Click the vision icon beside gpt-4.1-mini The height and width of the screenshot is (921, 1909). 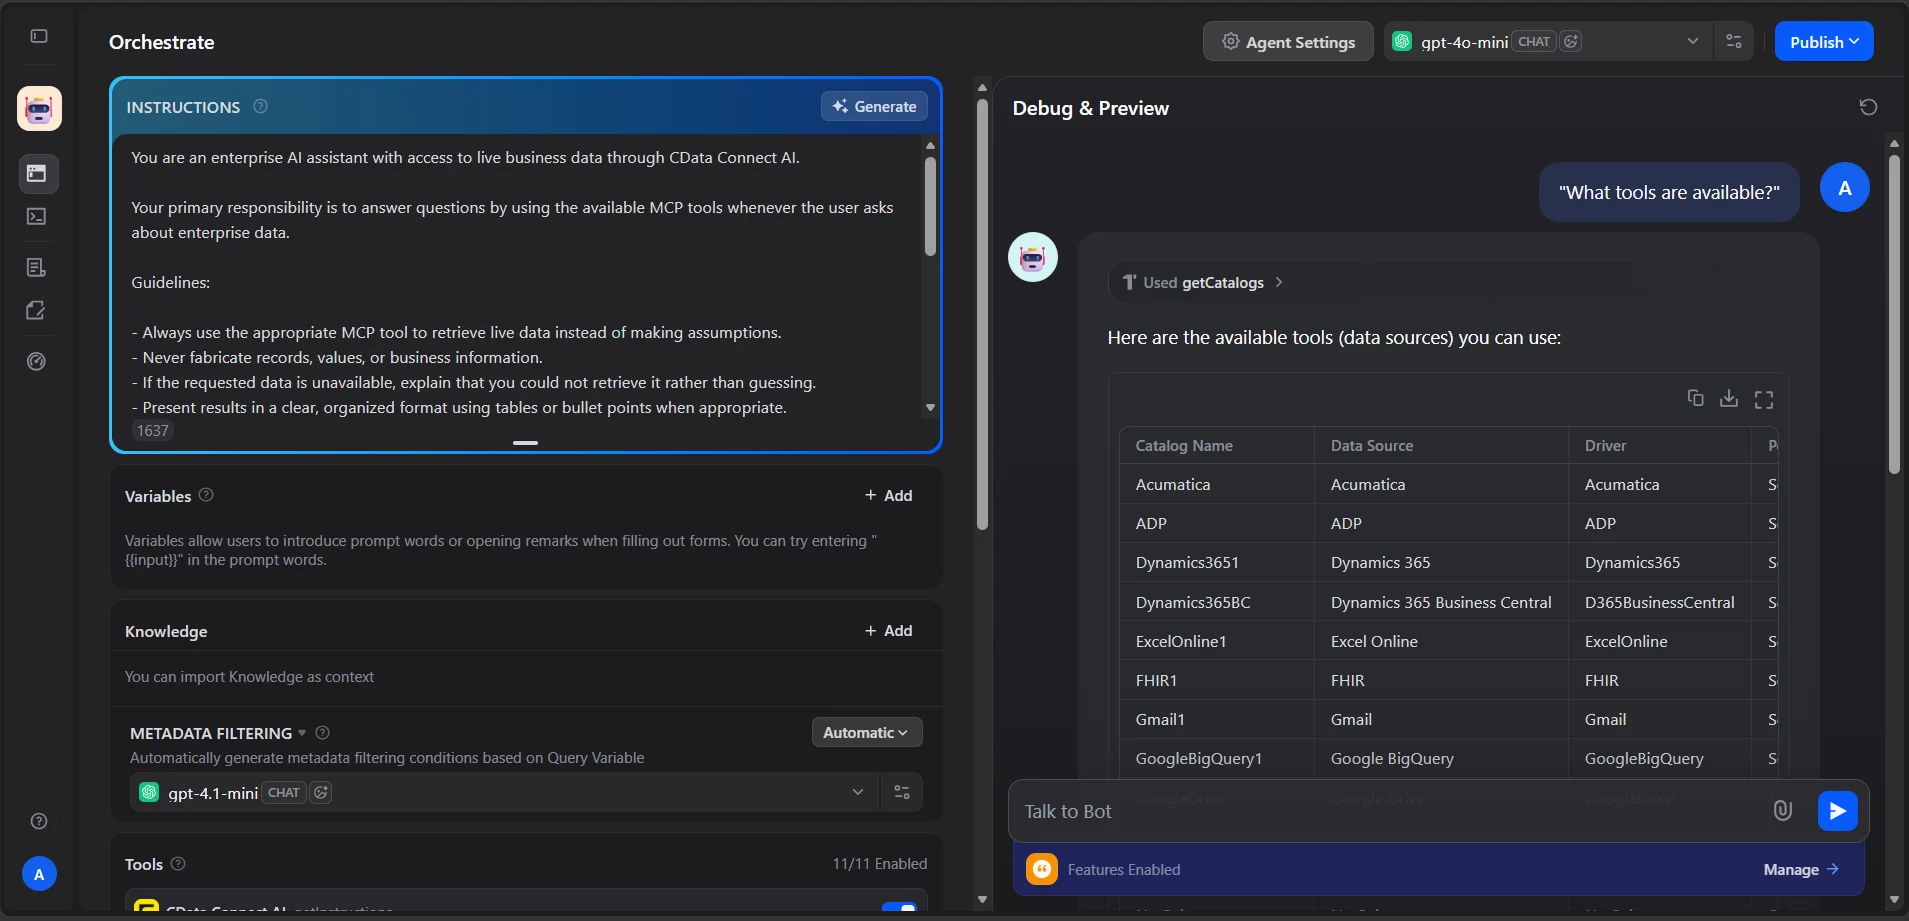320,792
